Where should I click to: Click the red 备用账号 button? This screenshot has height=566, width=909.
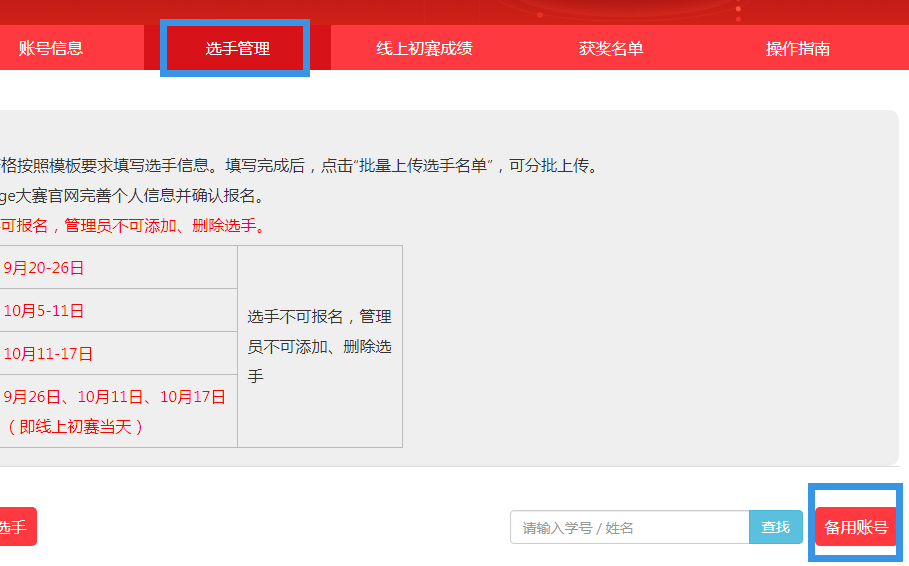coord(856,528)
